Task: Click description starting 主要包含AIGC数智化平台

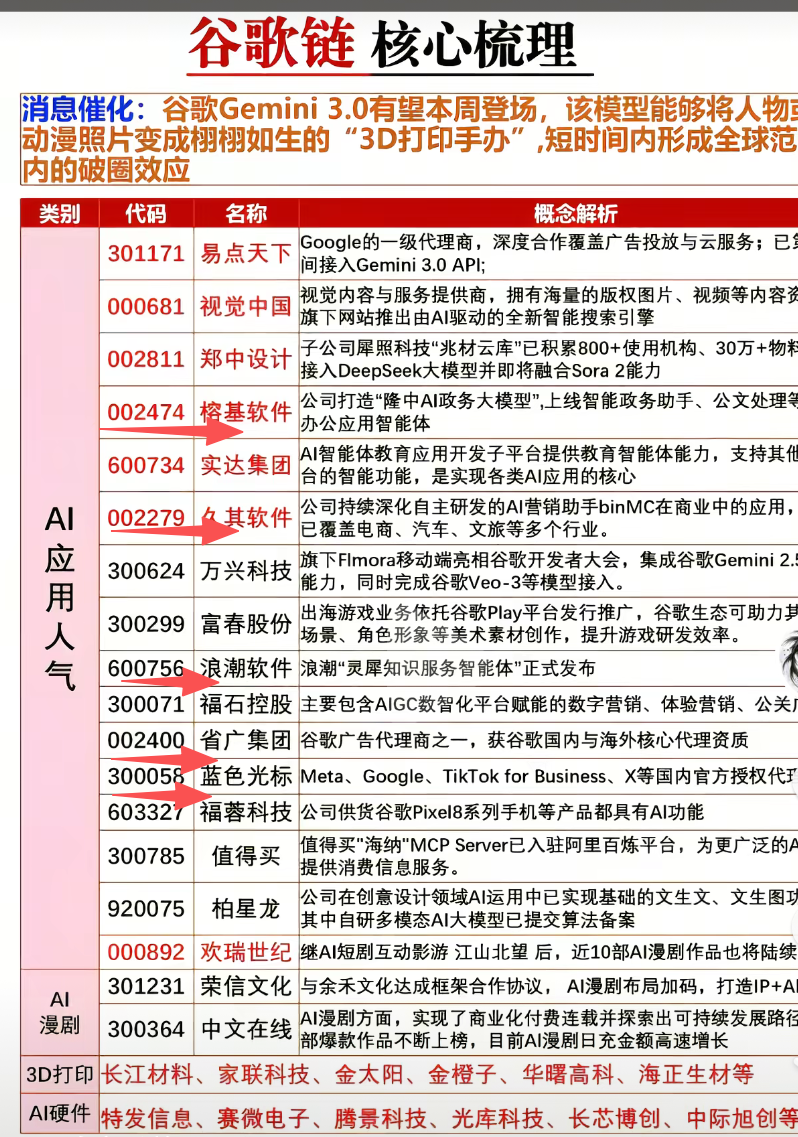Action: (549, 704)
